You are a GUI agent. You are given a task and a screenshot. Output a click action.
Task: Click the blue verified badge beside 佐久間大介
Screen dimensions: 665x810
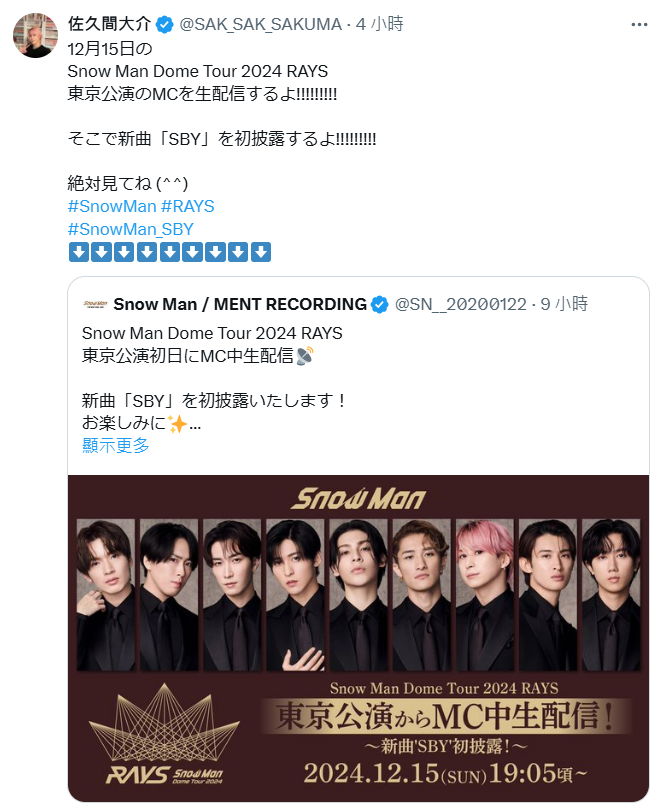click(165, 24)
